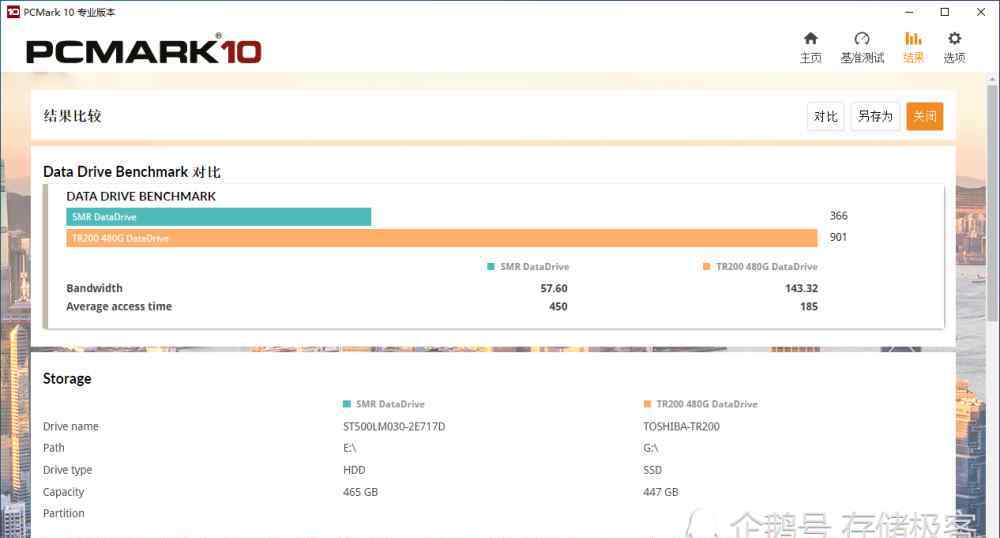Click the Average access time value 185
Image resolution: width=1000 pixels, height=538 pixels.
(x=809, y=307)
